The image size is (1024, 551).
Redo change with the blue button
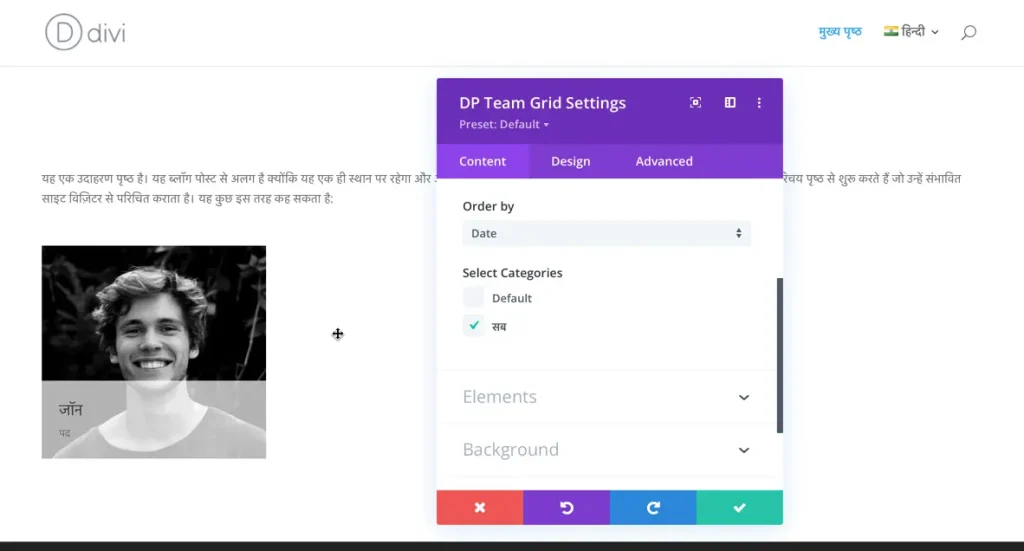[x=653, y=507]
